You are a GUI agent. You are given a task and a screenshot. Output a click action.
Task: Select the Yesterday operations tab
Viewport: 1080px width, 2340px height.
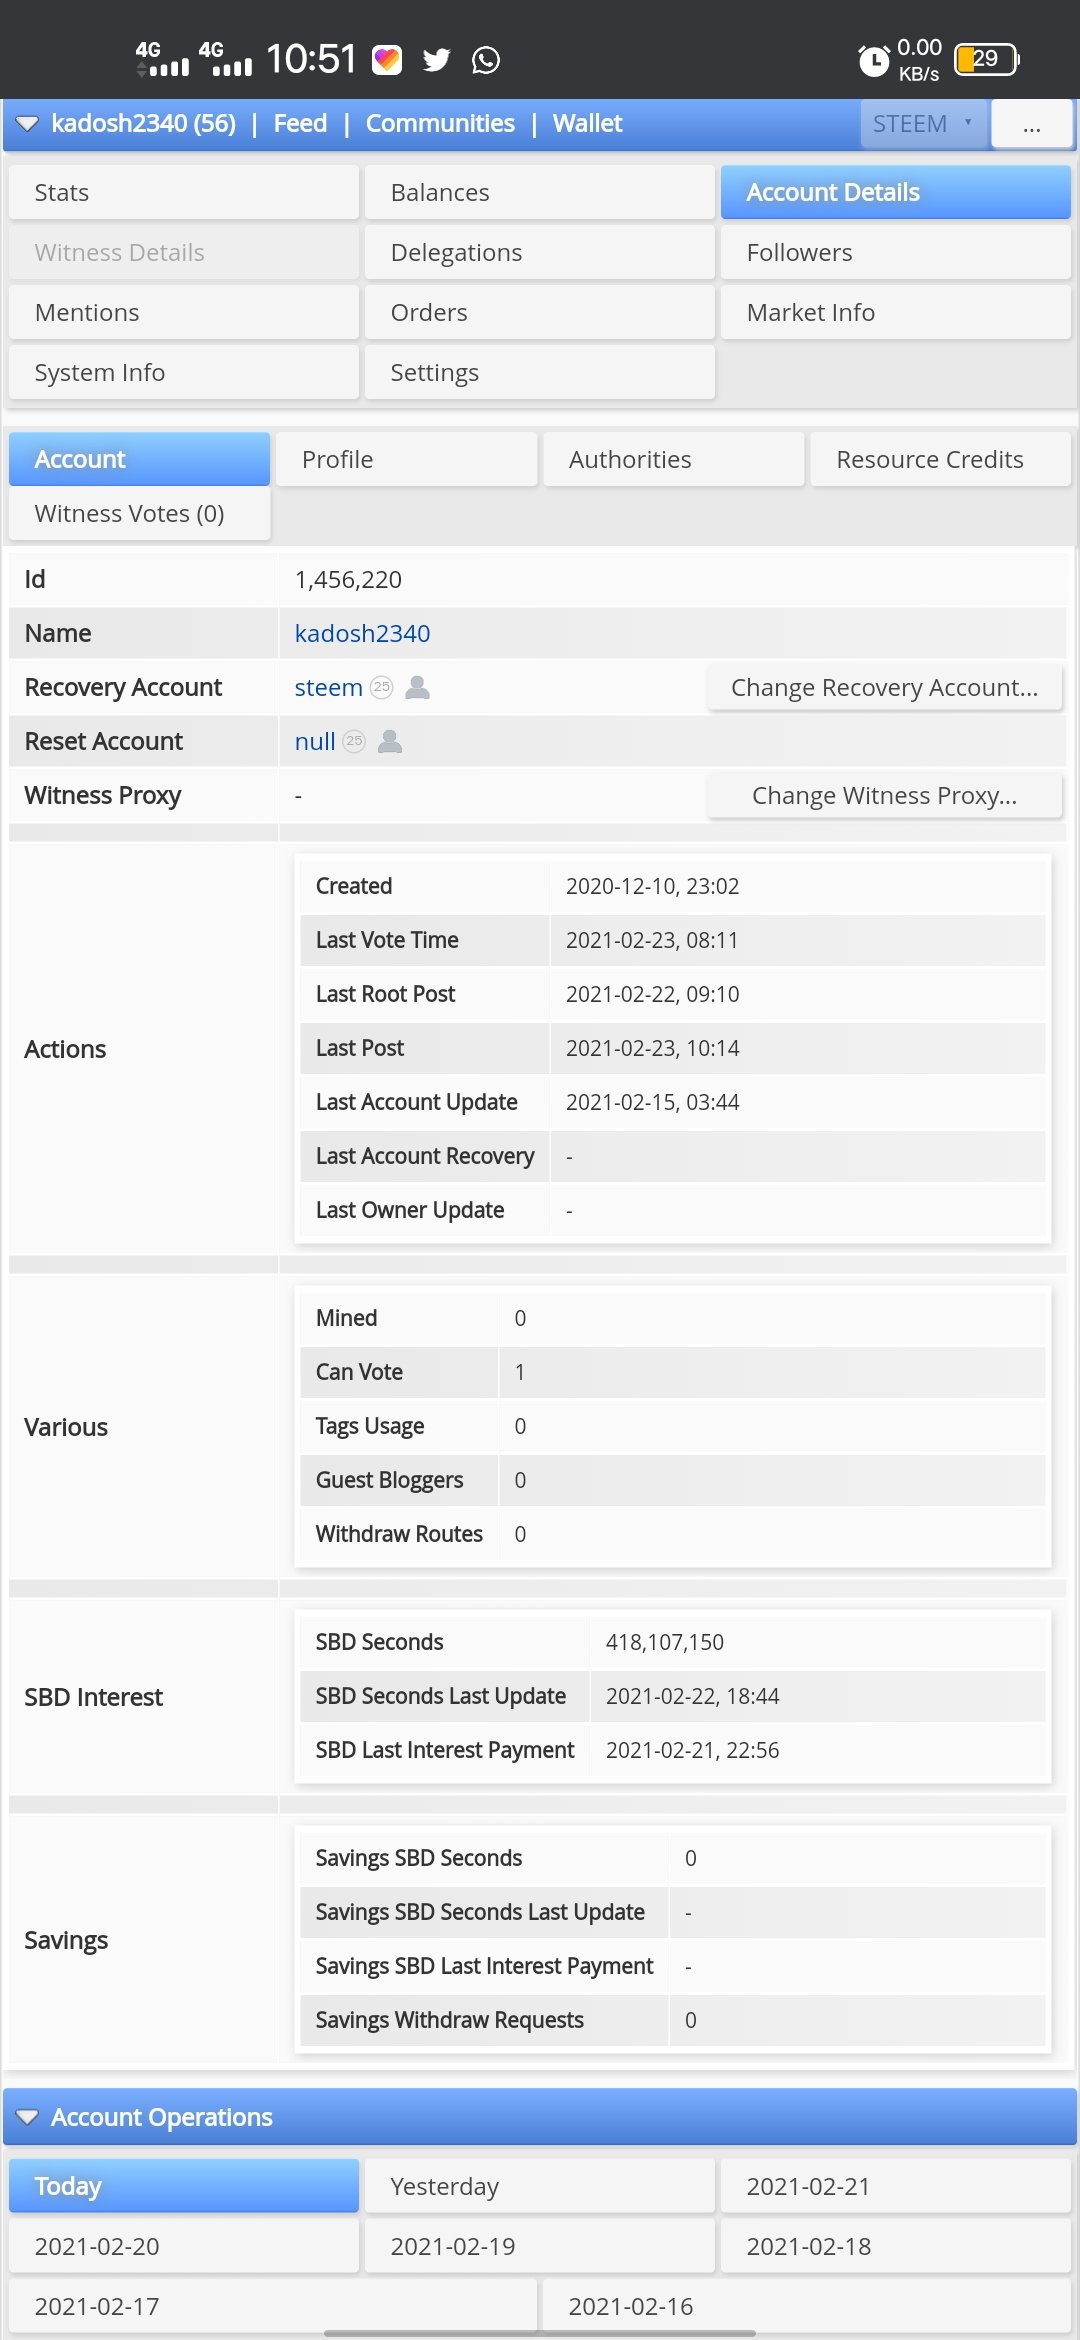[x=540, y=2186]
